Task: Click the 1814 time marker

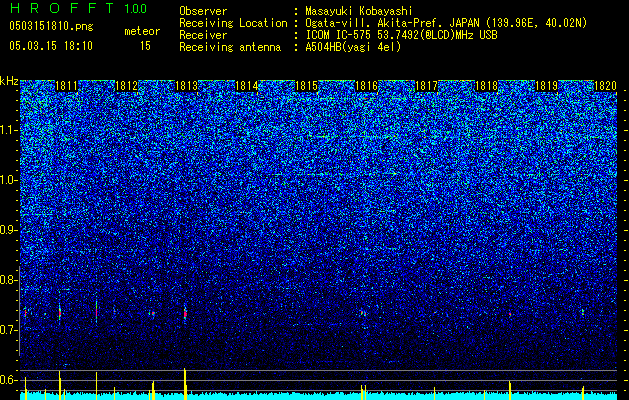Action: (246, 86)
